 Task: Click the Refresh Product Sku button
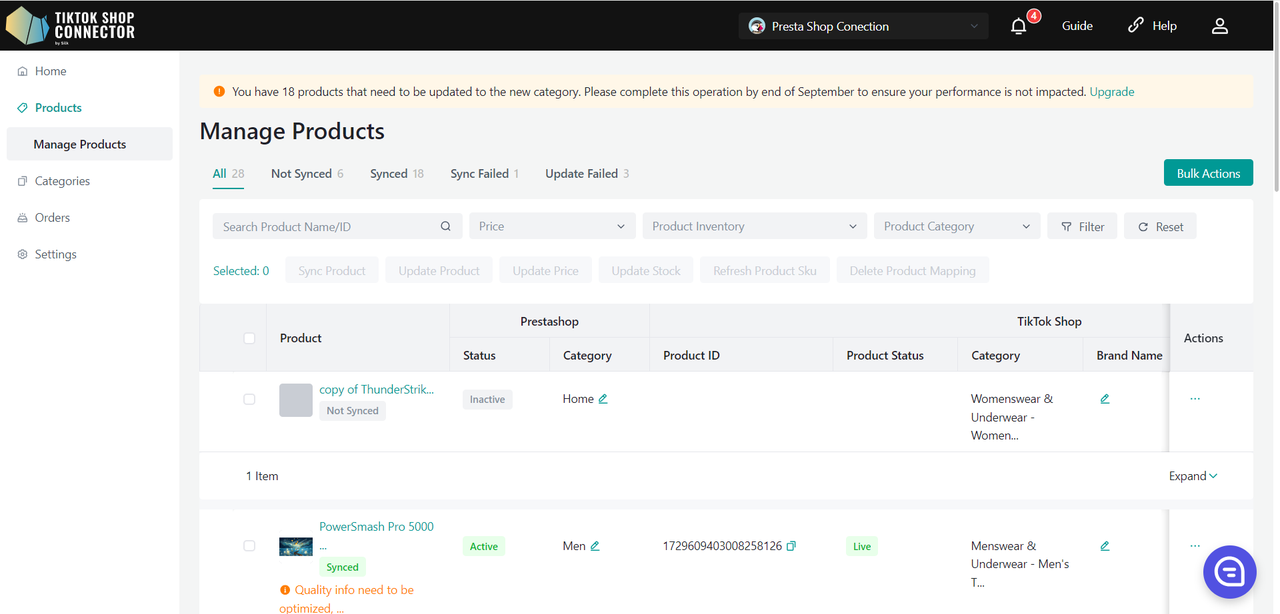765,270
